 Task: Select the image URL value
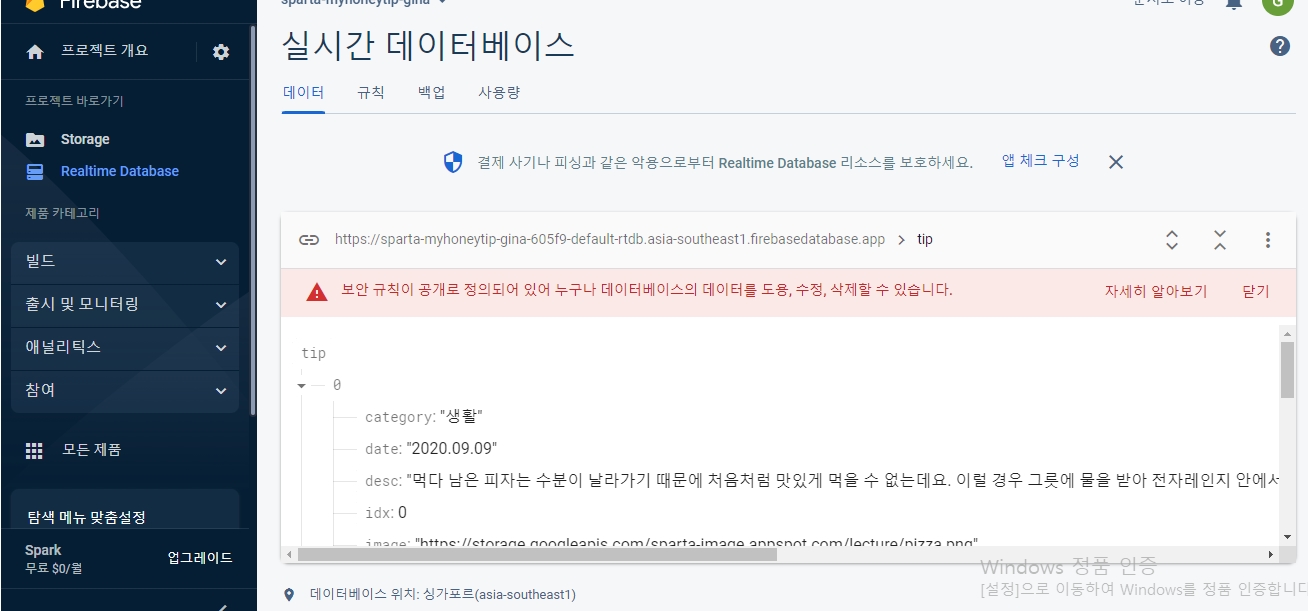[696, 543]
